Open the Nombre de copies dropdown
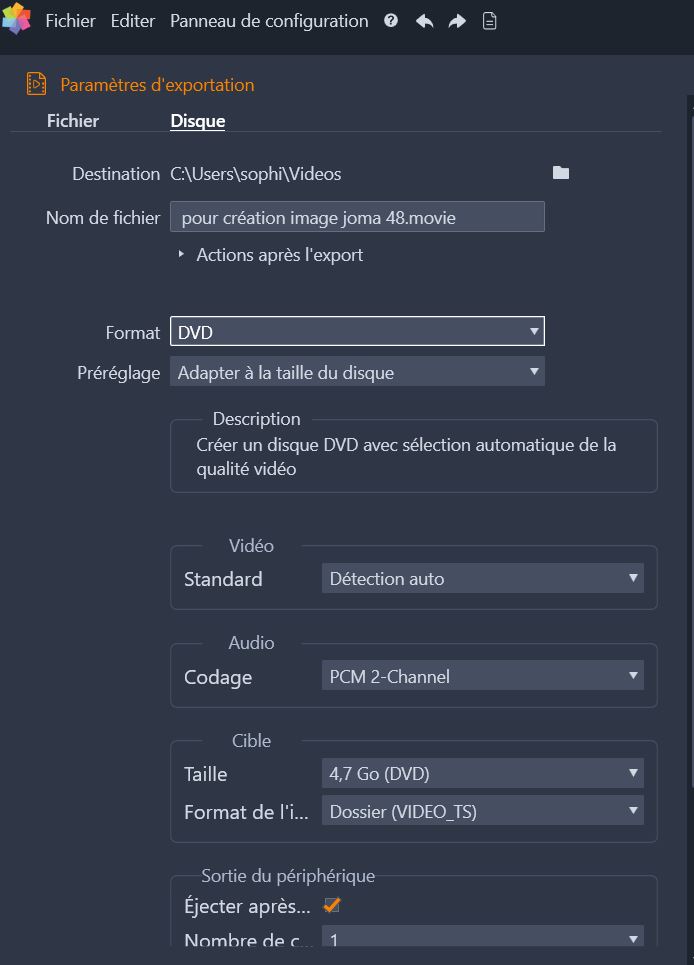Screen dimensions: 694x965 coord(483,937)
